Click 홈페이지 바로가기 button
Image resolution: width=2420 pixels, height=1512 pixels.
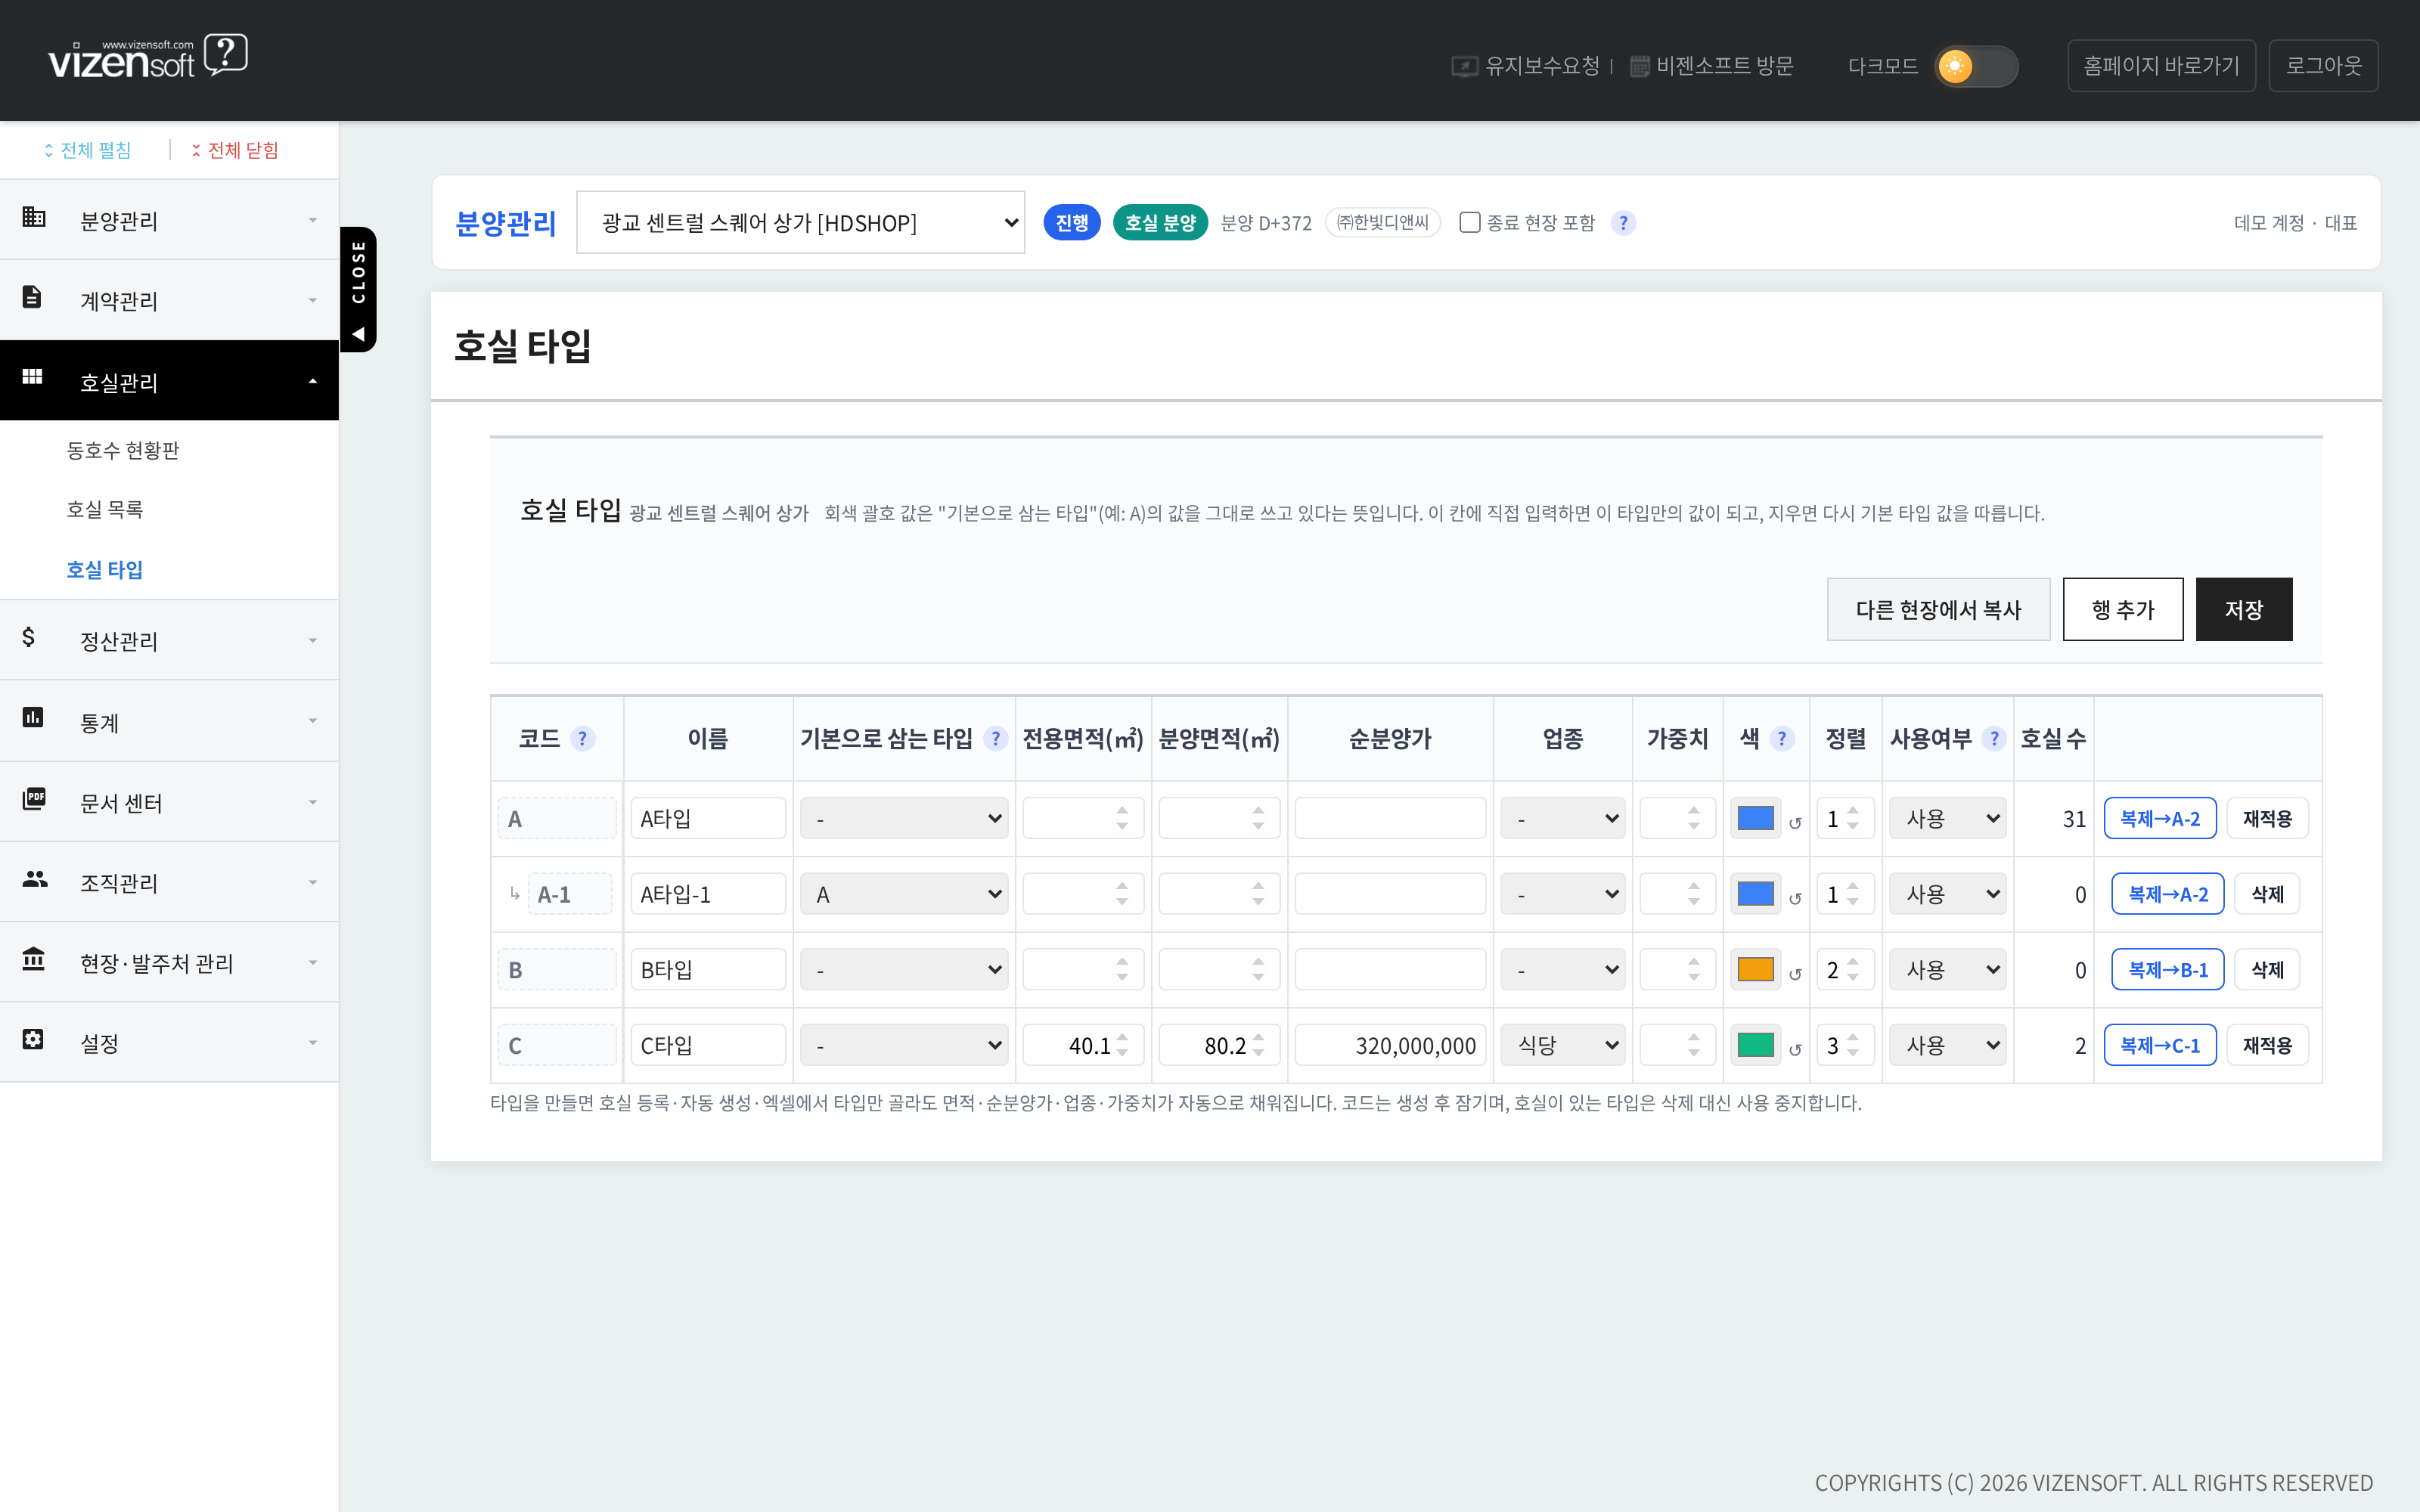pyautogui.click(x=2161, y=66)
